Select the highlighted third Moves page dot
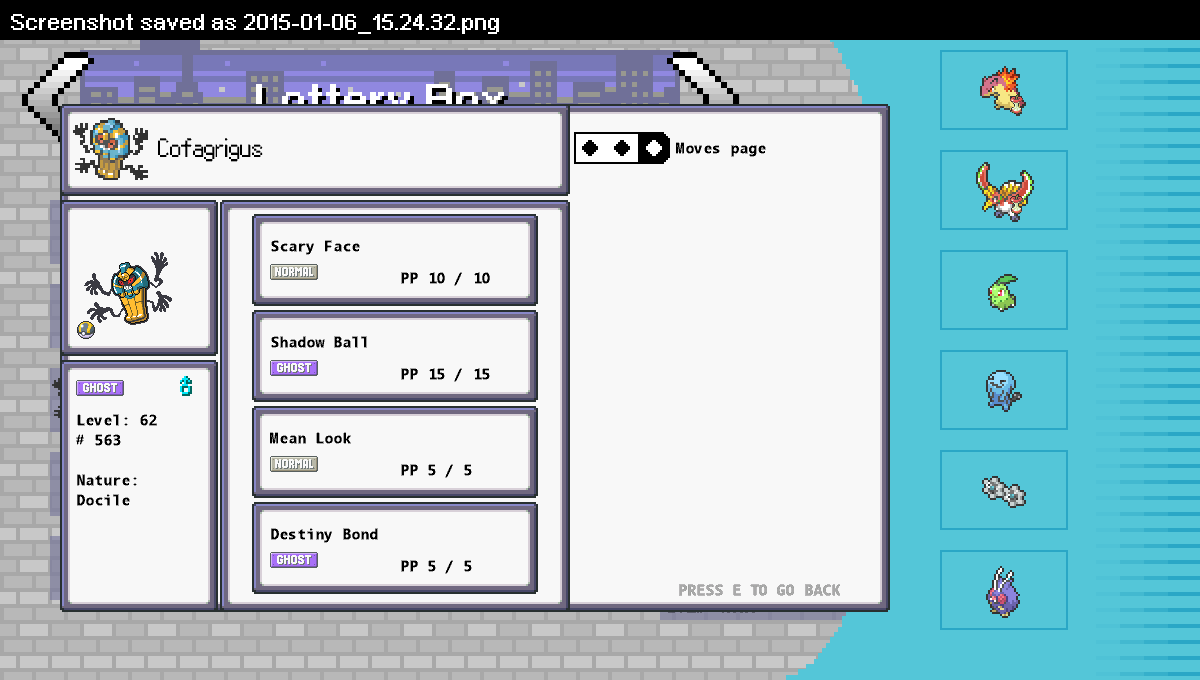Screen dimensions: 1200x680 [x=654, y=148]
